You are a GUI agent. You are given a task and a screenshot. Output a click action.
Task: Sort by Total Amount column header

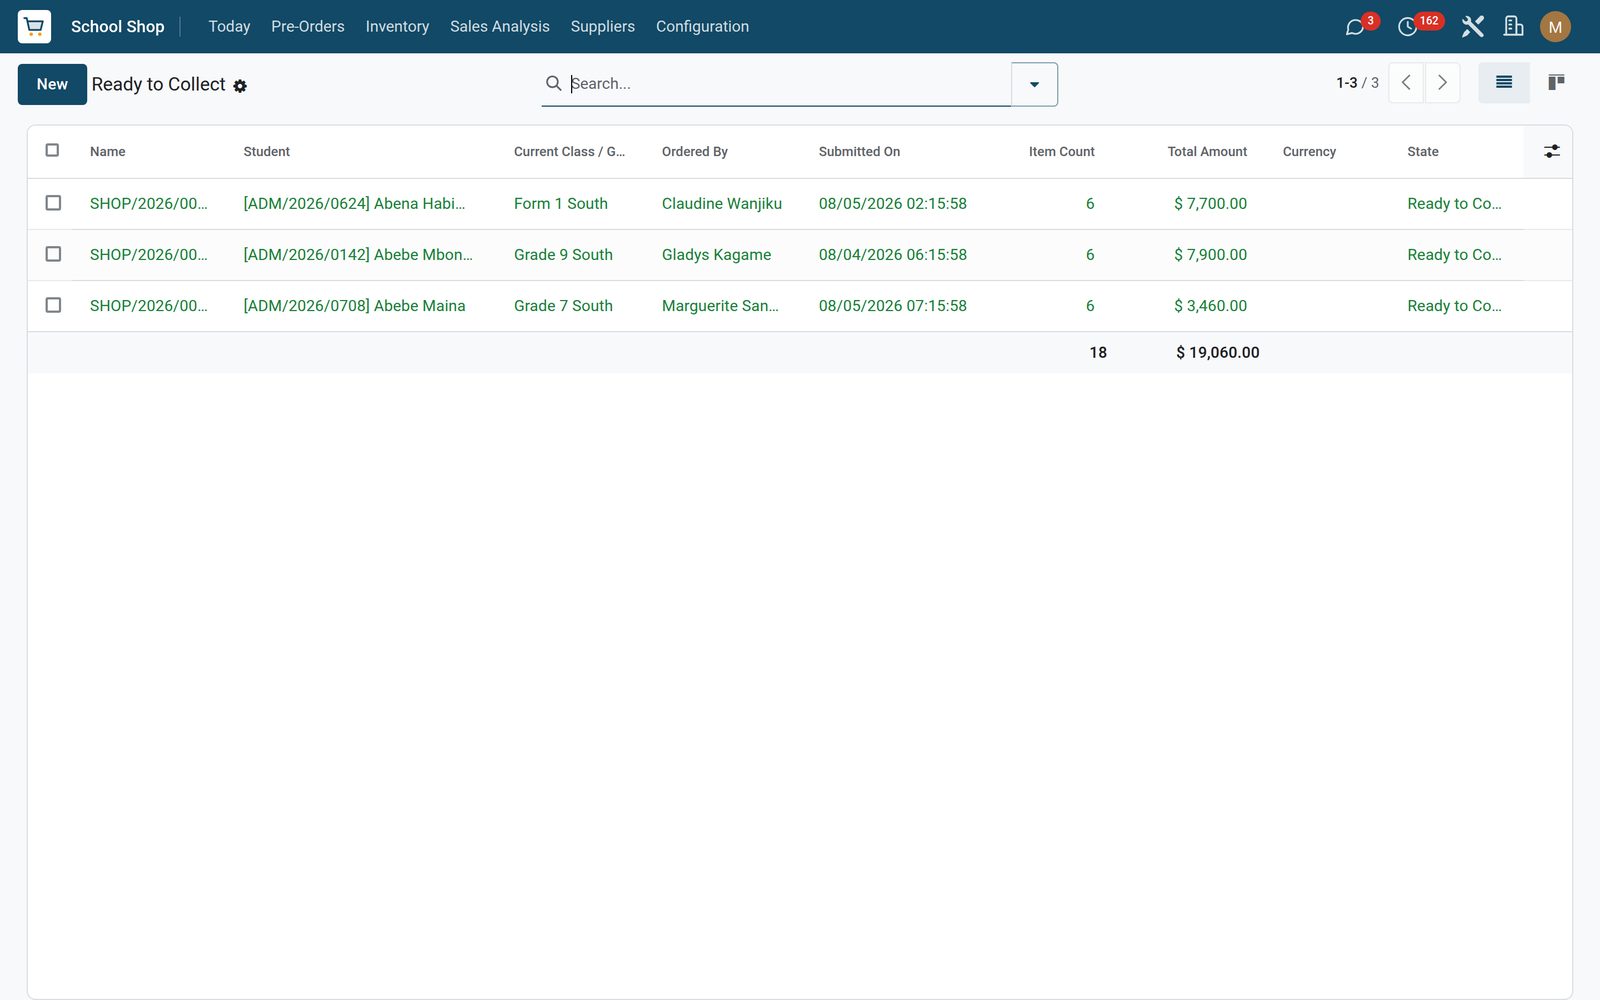coord(1207,152)
